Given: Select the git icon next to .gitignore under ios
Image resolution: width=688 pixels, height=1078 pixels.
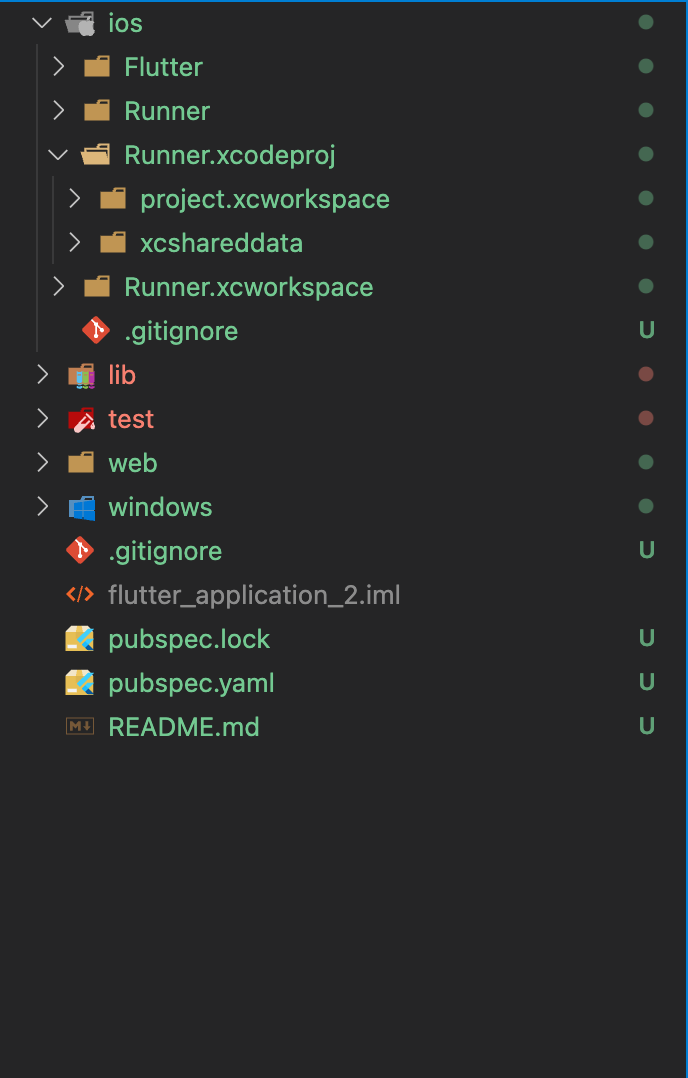Looking at the screenshot, I should (x=96, y=330).
